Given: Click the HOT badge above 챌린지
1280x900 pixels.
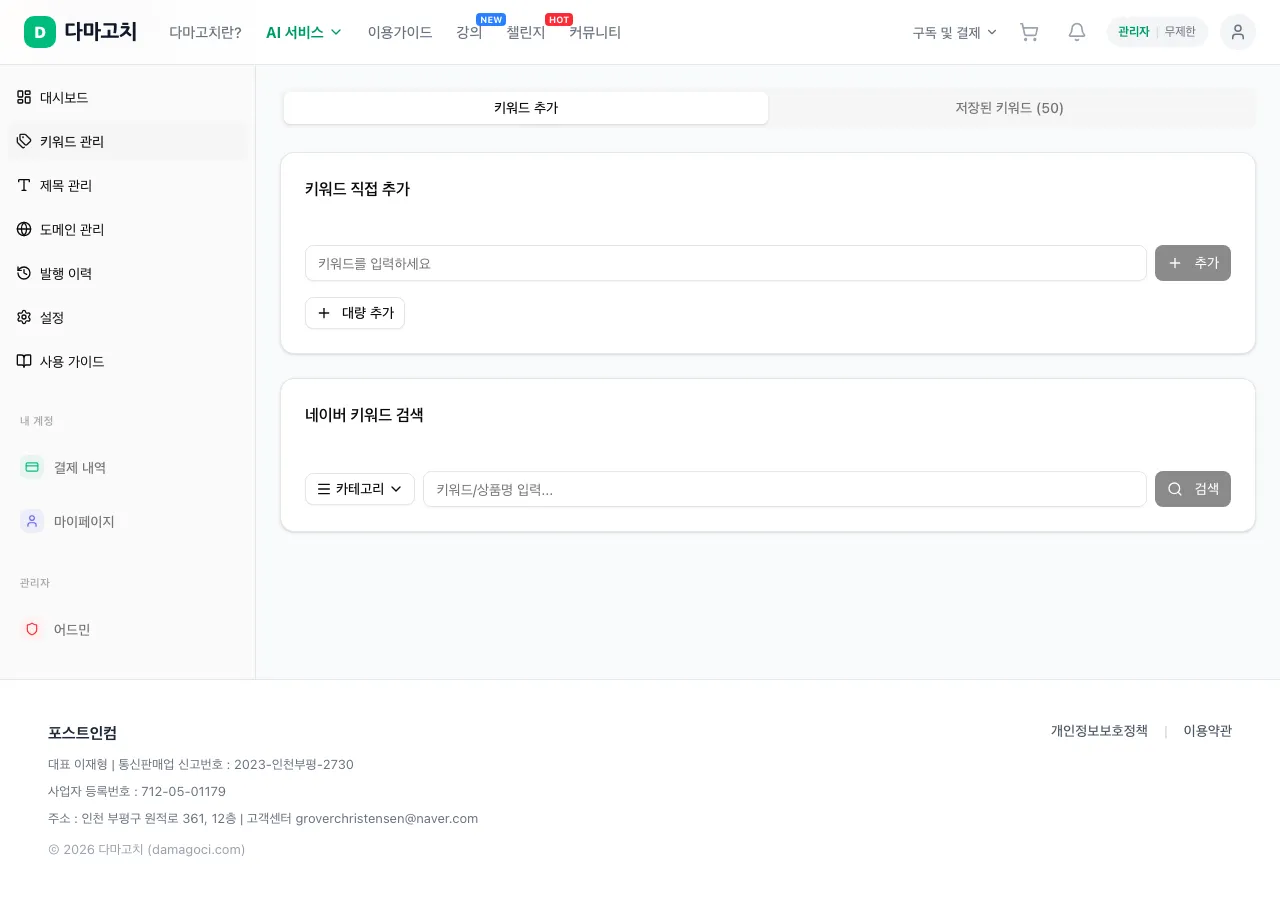Looking at the screenshot, I should [559, 19].
